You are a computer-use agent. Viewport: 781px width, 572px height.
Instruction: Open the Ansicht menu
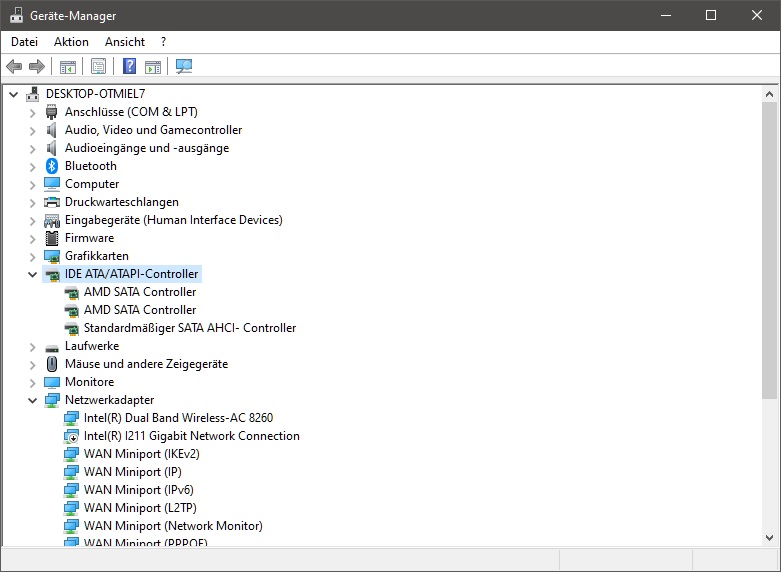pyautogui.click(x=125, y=42)
